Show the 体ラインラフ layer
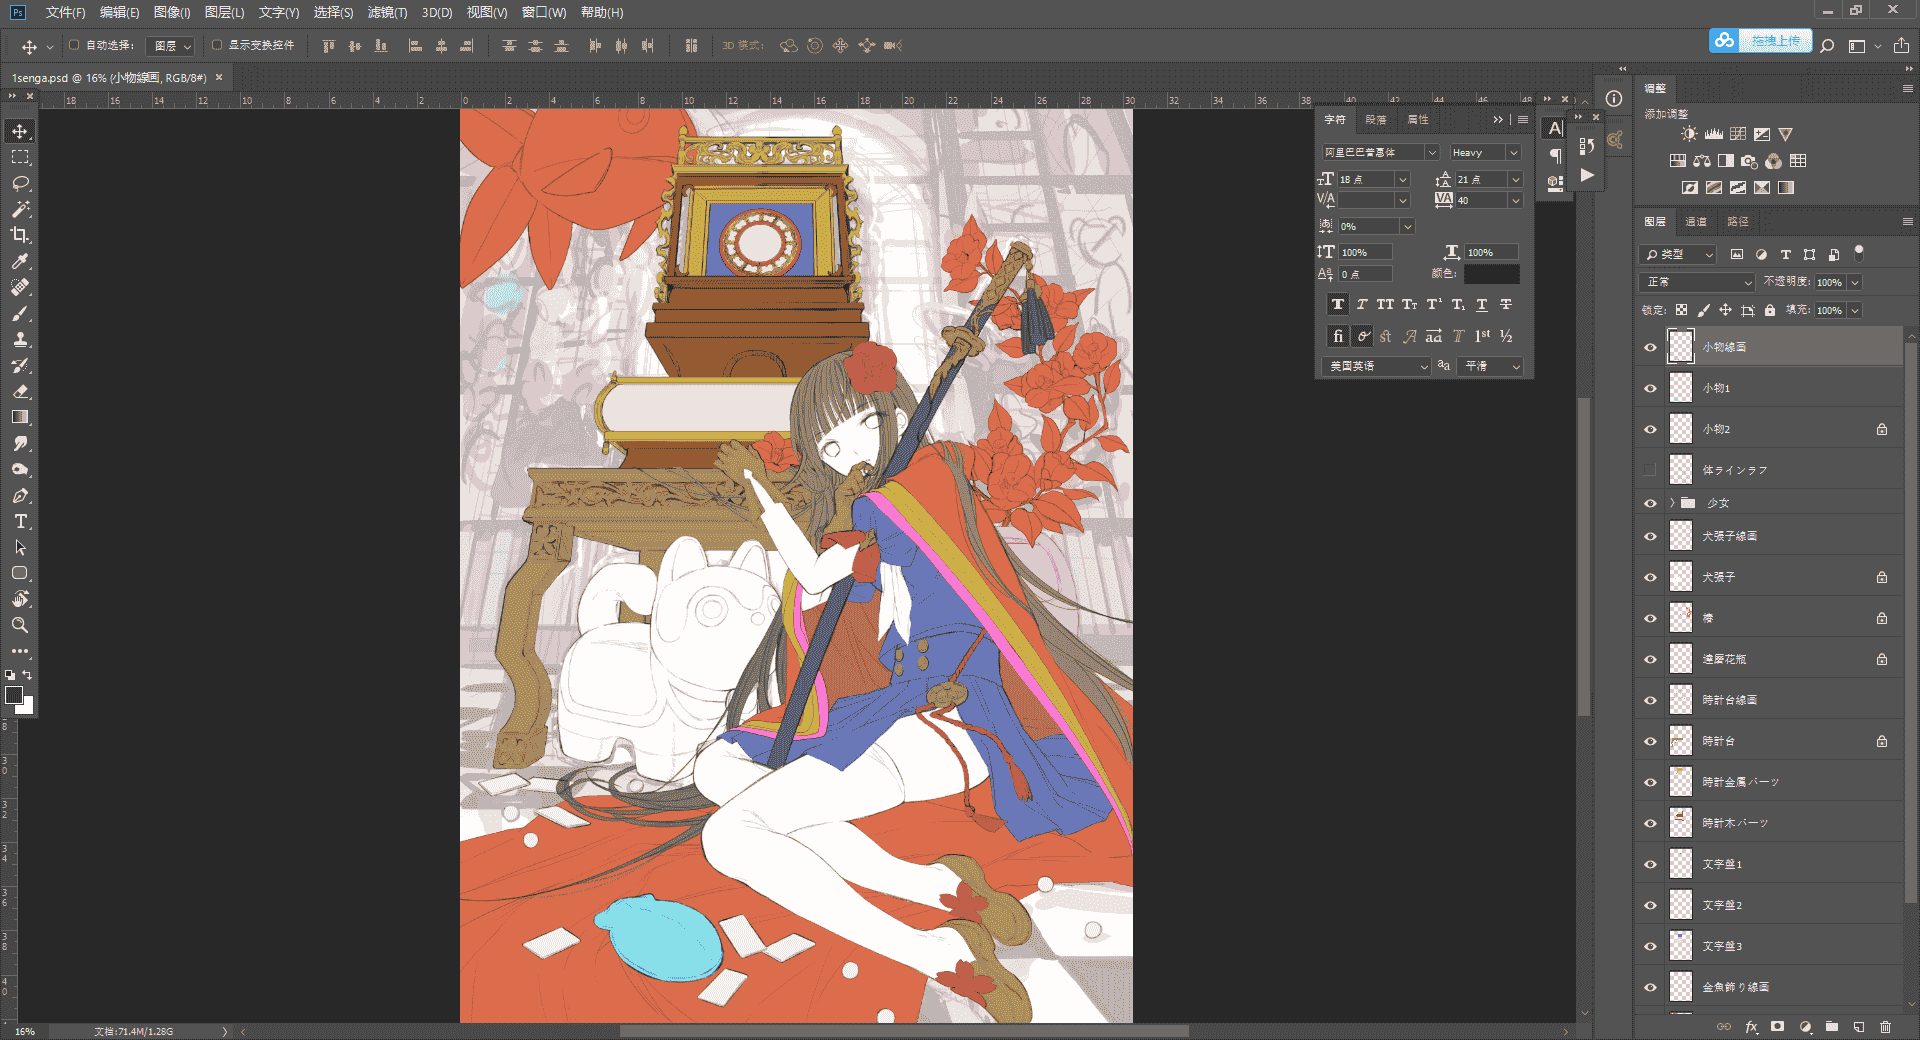 click(x=1650, y=470)
